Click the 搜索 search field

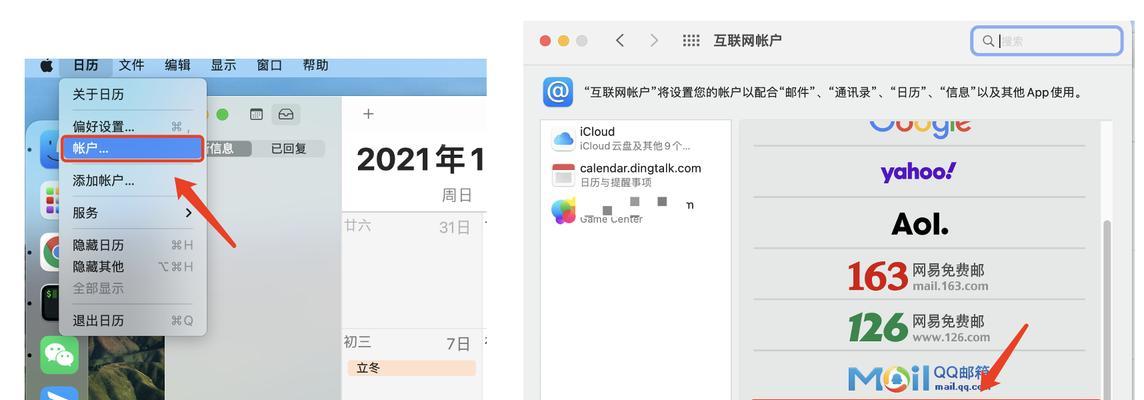[x=1046, y=41]
